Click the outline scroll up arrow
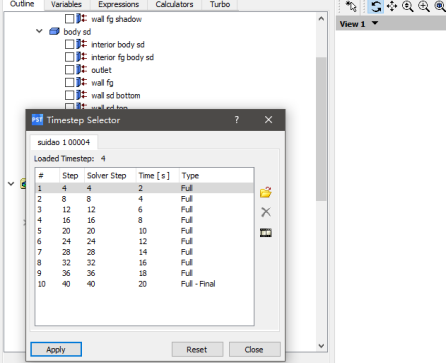 tap(321, 19)
